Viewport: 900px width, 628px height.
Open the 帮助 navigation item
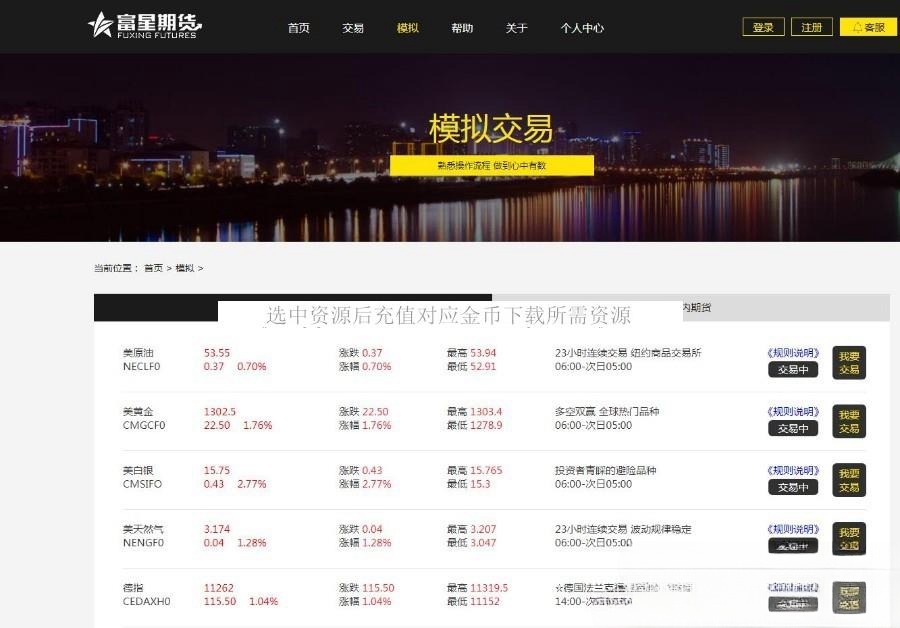(461, 28)
